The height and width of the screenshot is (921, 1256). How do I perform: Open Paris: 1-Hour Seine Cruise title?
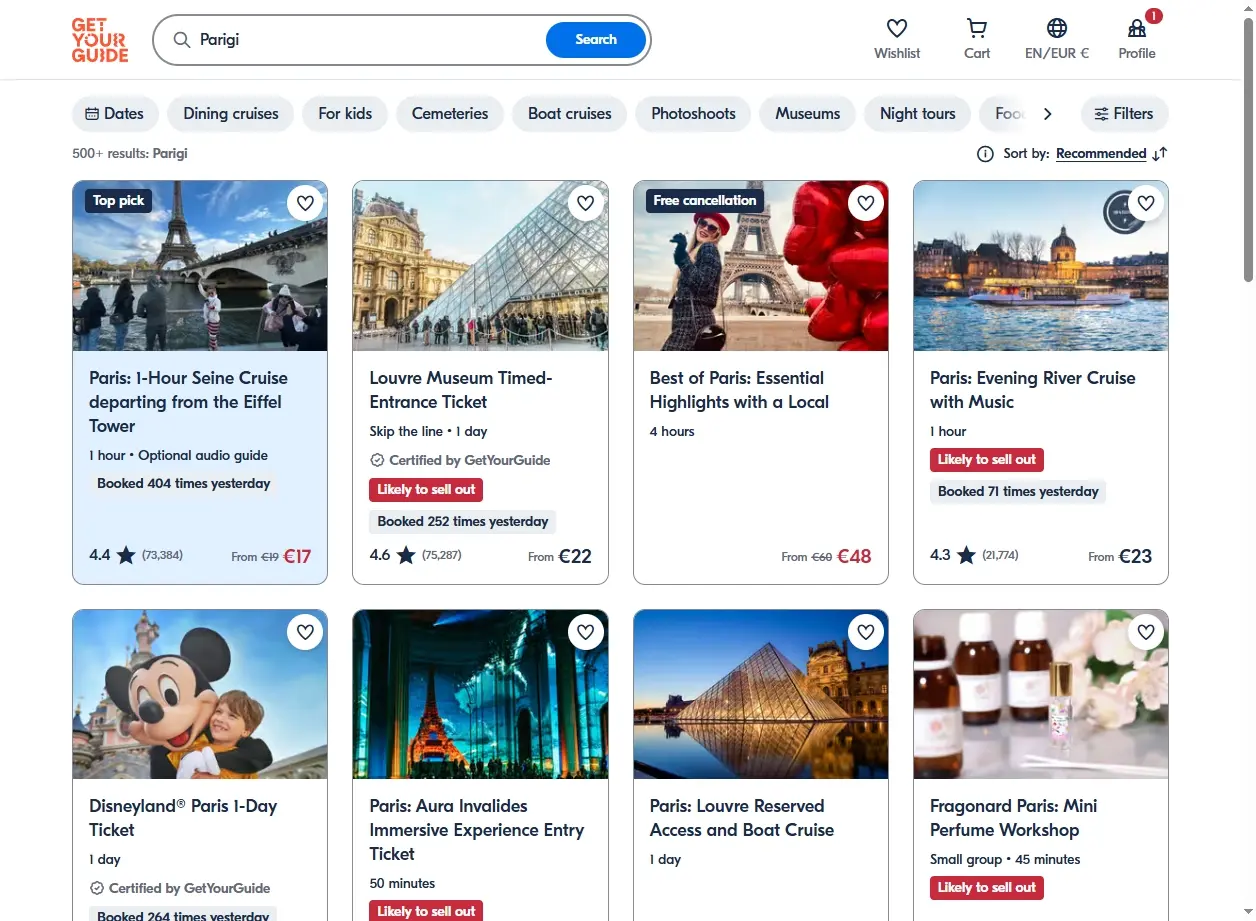click(189, 402)
